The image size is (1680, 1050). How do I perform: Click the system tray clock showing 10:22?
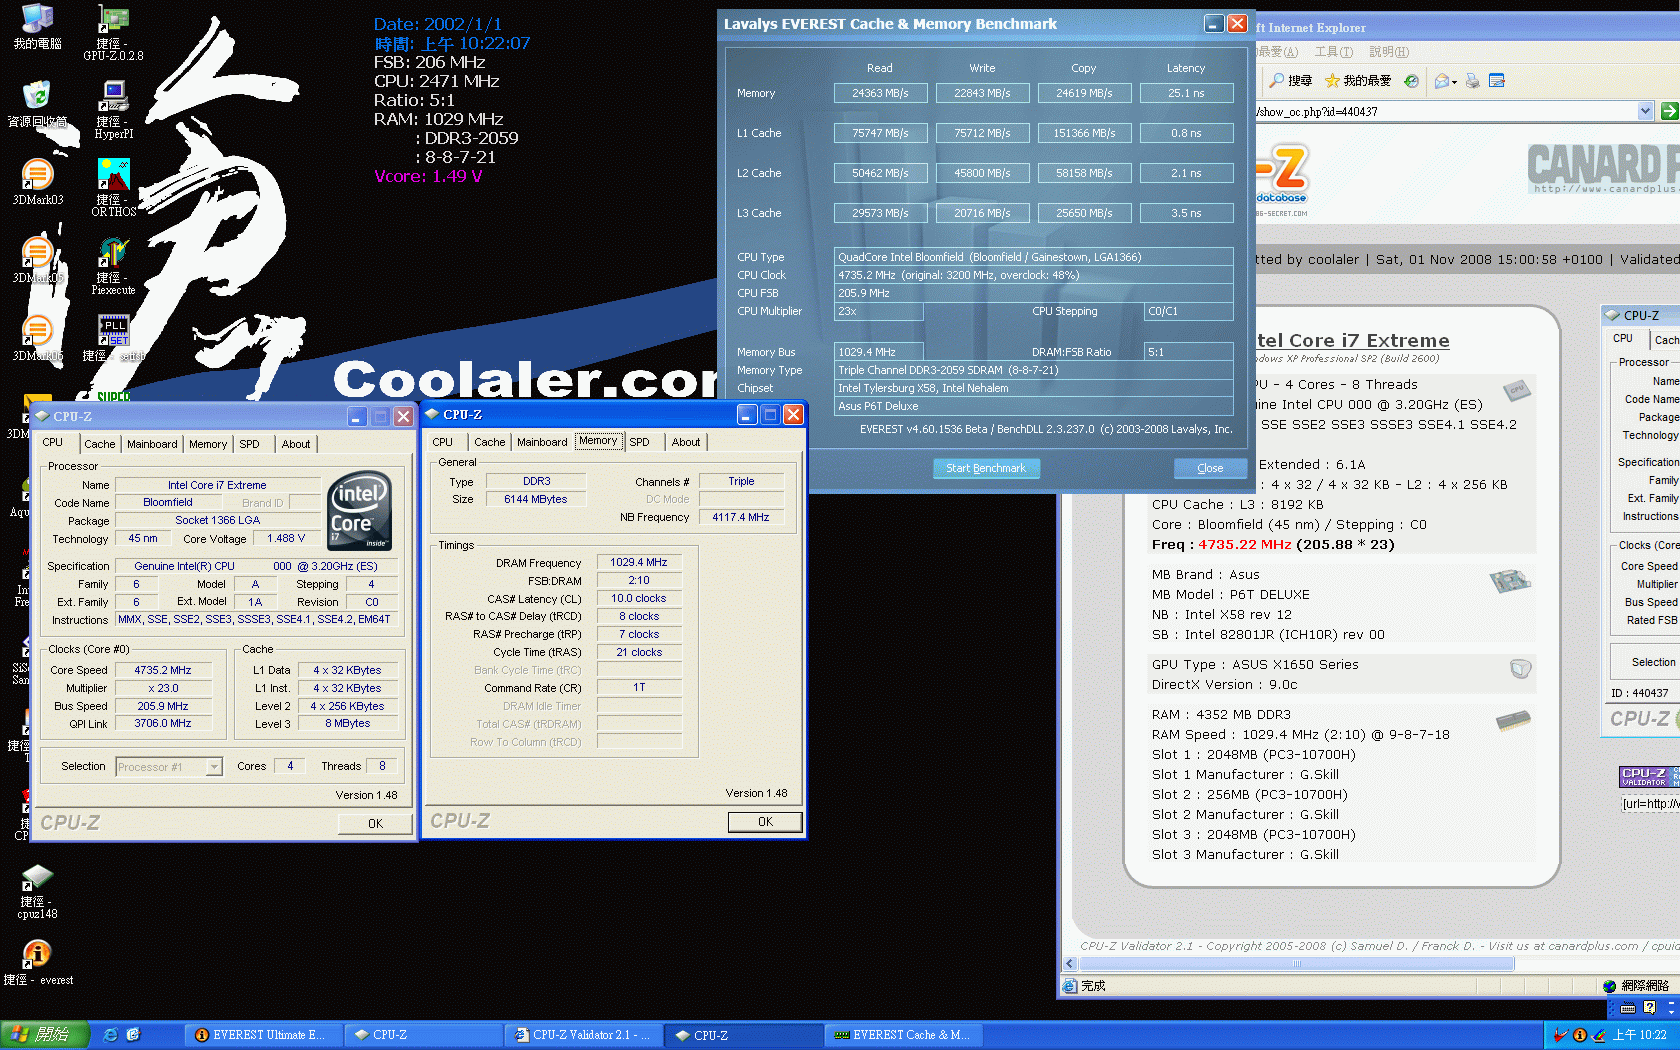1640,1035
